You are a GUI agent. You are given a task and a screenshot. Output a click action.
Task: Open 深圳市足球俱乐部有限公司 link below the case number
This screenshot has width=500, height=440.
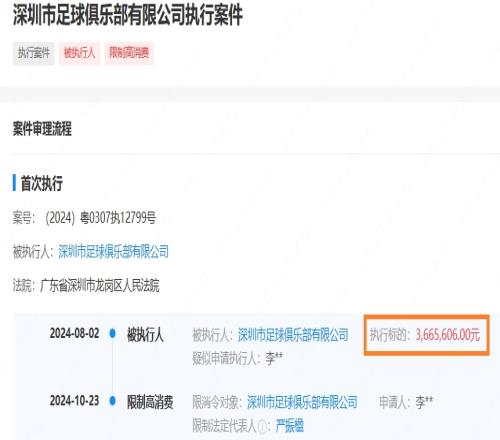(113, 252)
